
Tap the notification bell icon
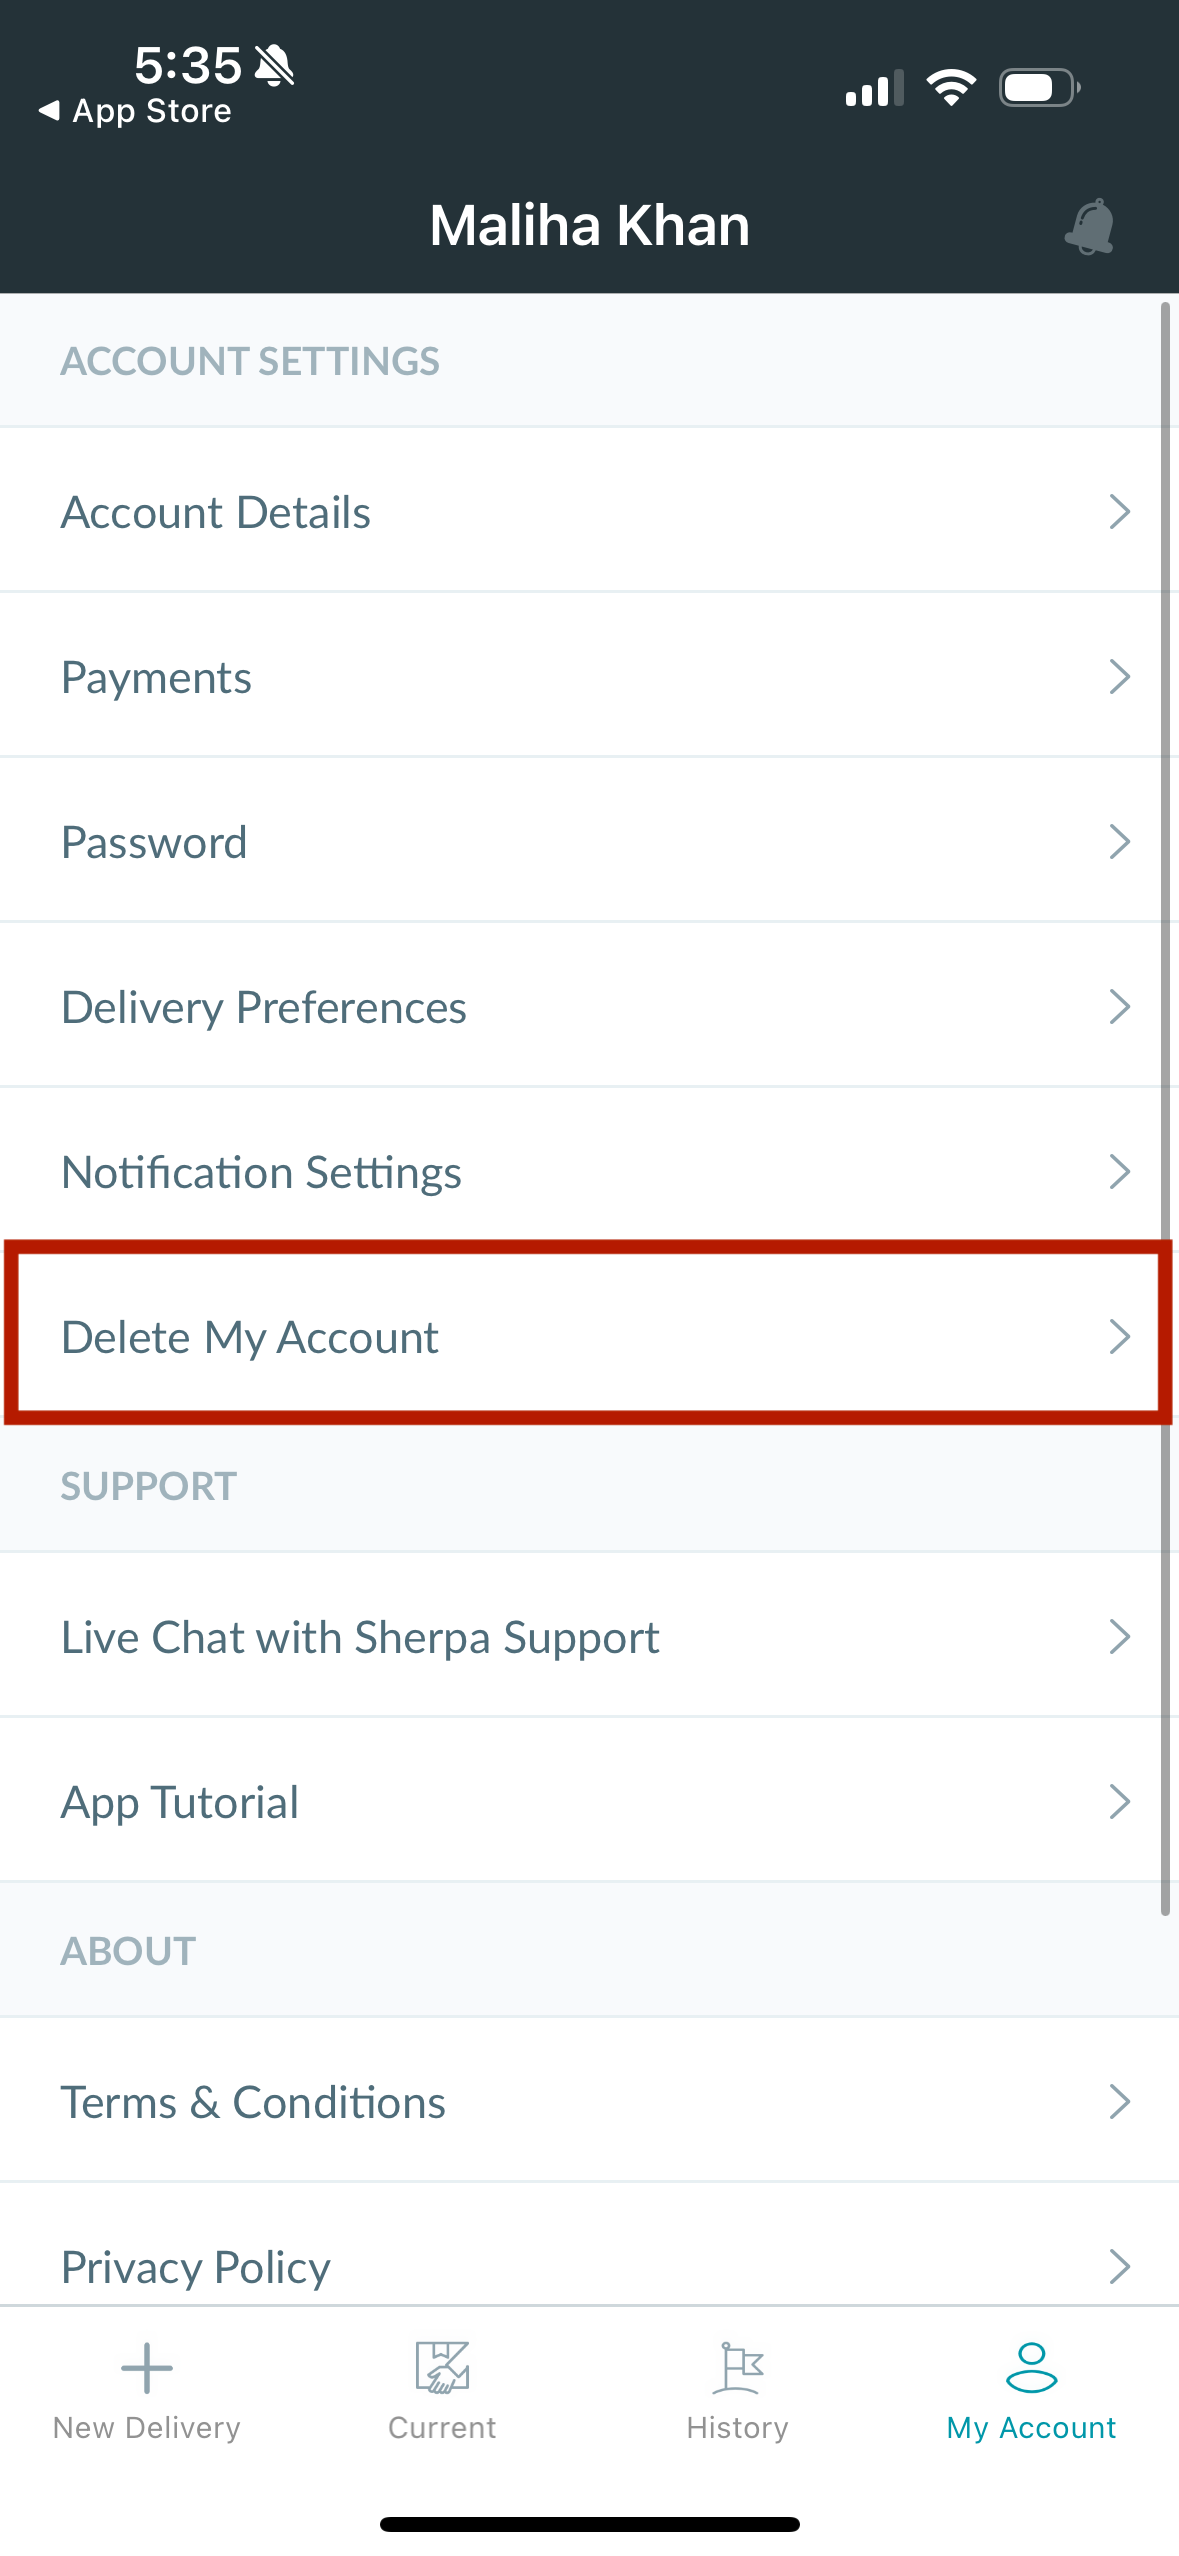[x=1090, y=227]
